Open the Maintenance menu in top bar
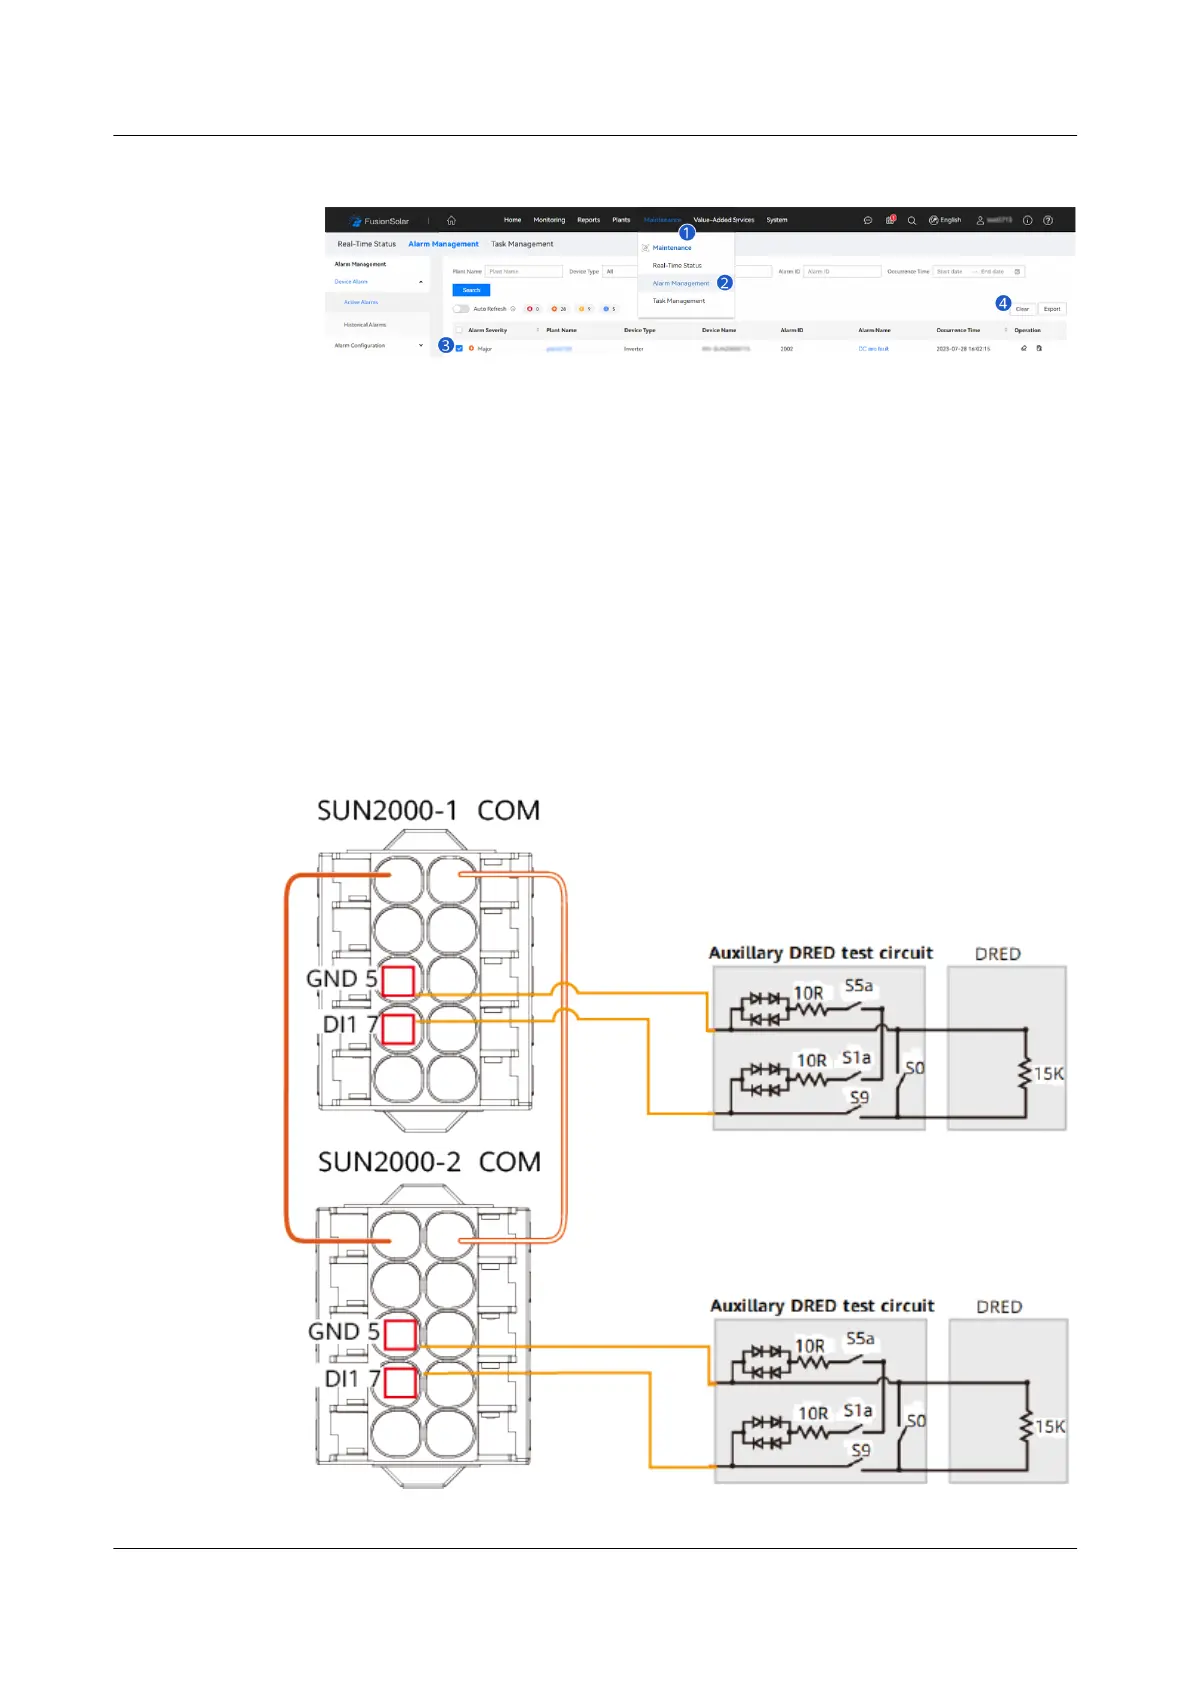This screenshot has width=1191, height=1684. (662, 220)
